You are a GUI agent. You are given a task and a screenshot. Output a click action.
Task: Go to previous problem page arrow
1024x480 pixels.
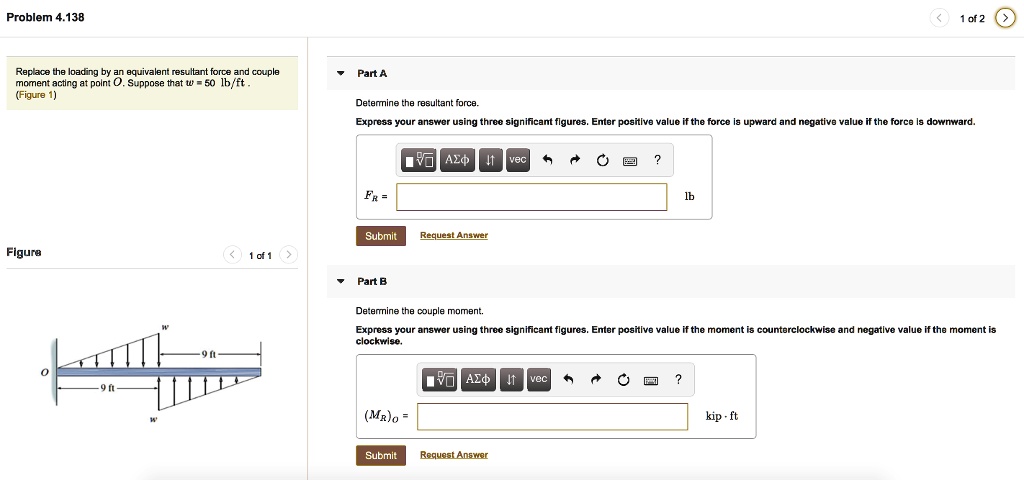[x=937, y=18]
